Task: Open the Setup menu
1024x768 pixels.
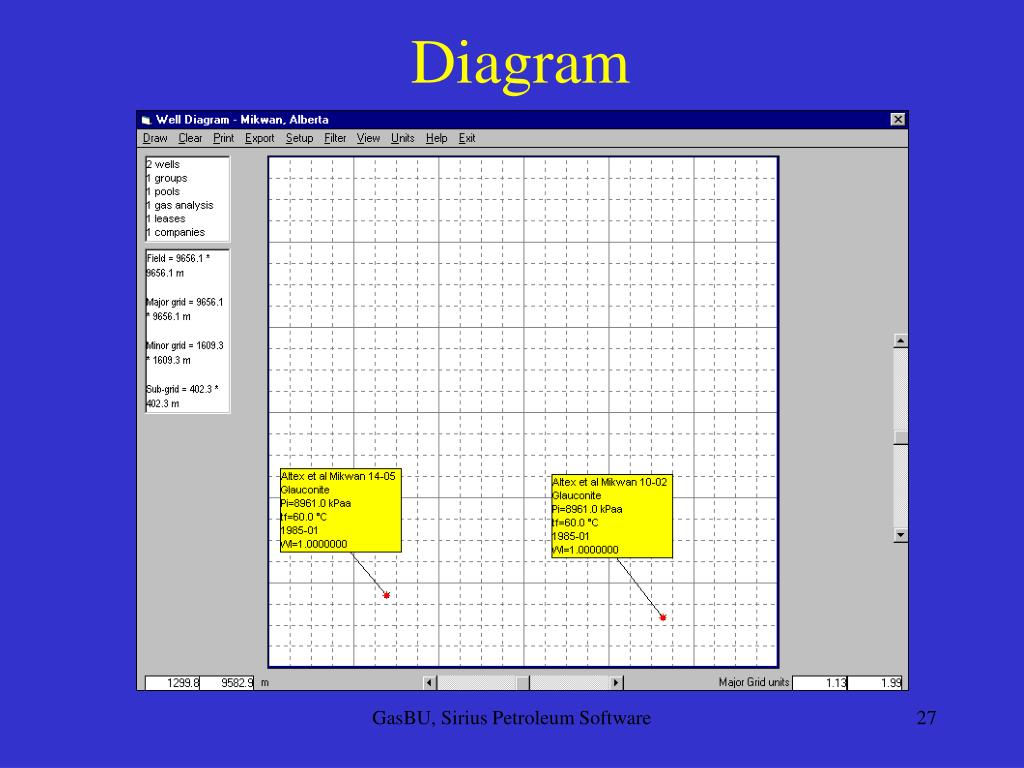Action: pos(299,138)
